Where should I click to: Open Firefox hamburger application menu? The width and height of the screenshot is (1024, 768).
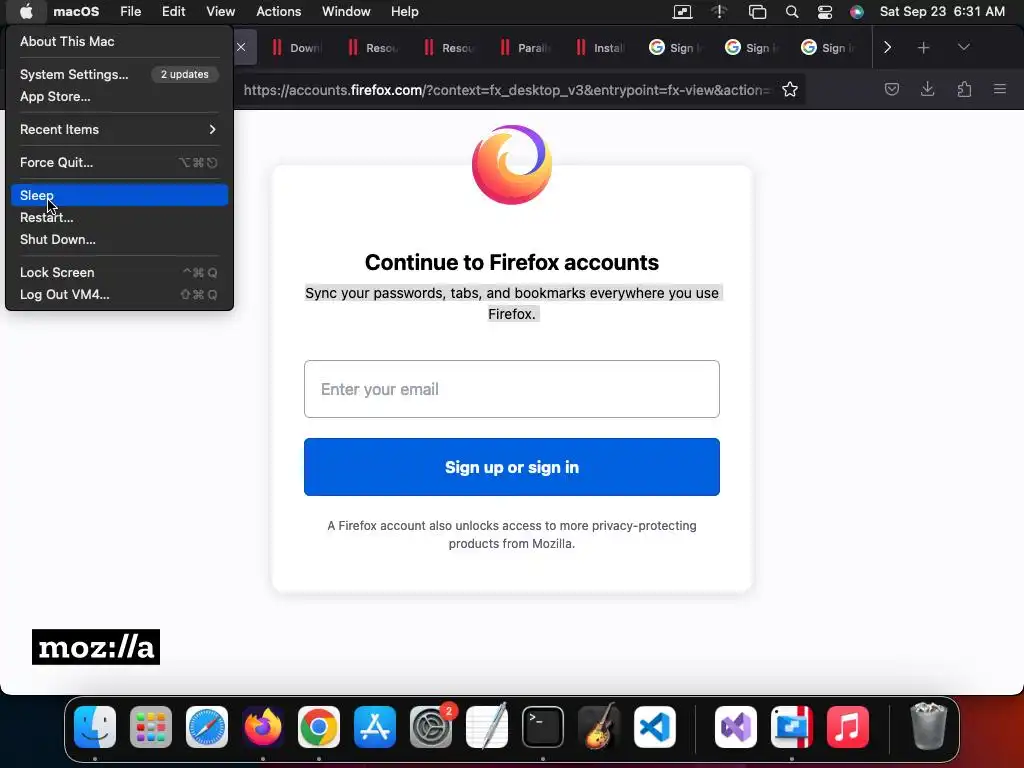[x=1000, y=89]
